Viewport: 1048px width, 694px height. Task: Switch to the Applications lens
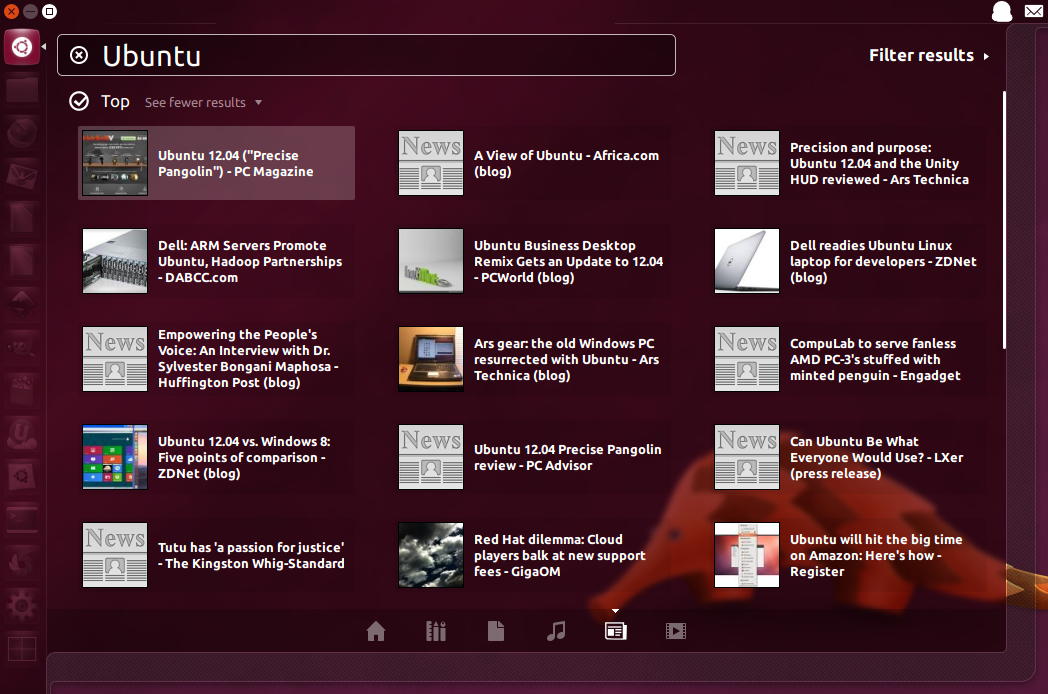435,631
